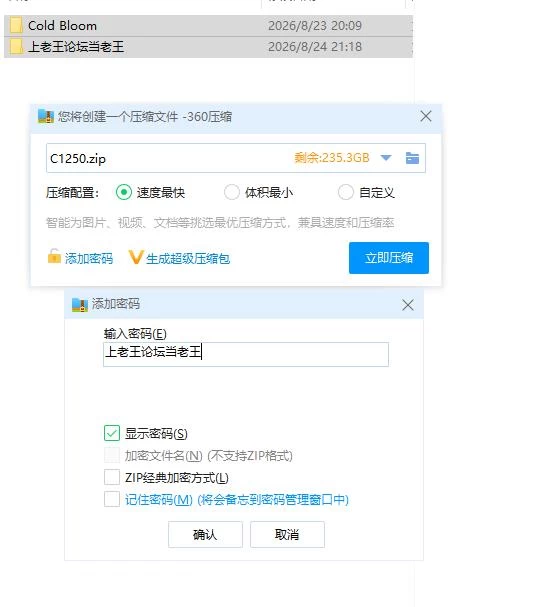Click the 360压缩 logo in the create archive title bar
Image resolution: width=540 pixels, height=607 pixels.
tap(46, 116)
